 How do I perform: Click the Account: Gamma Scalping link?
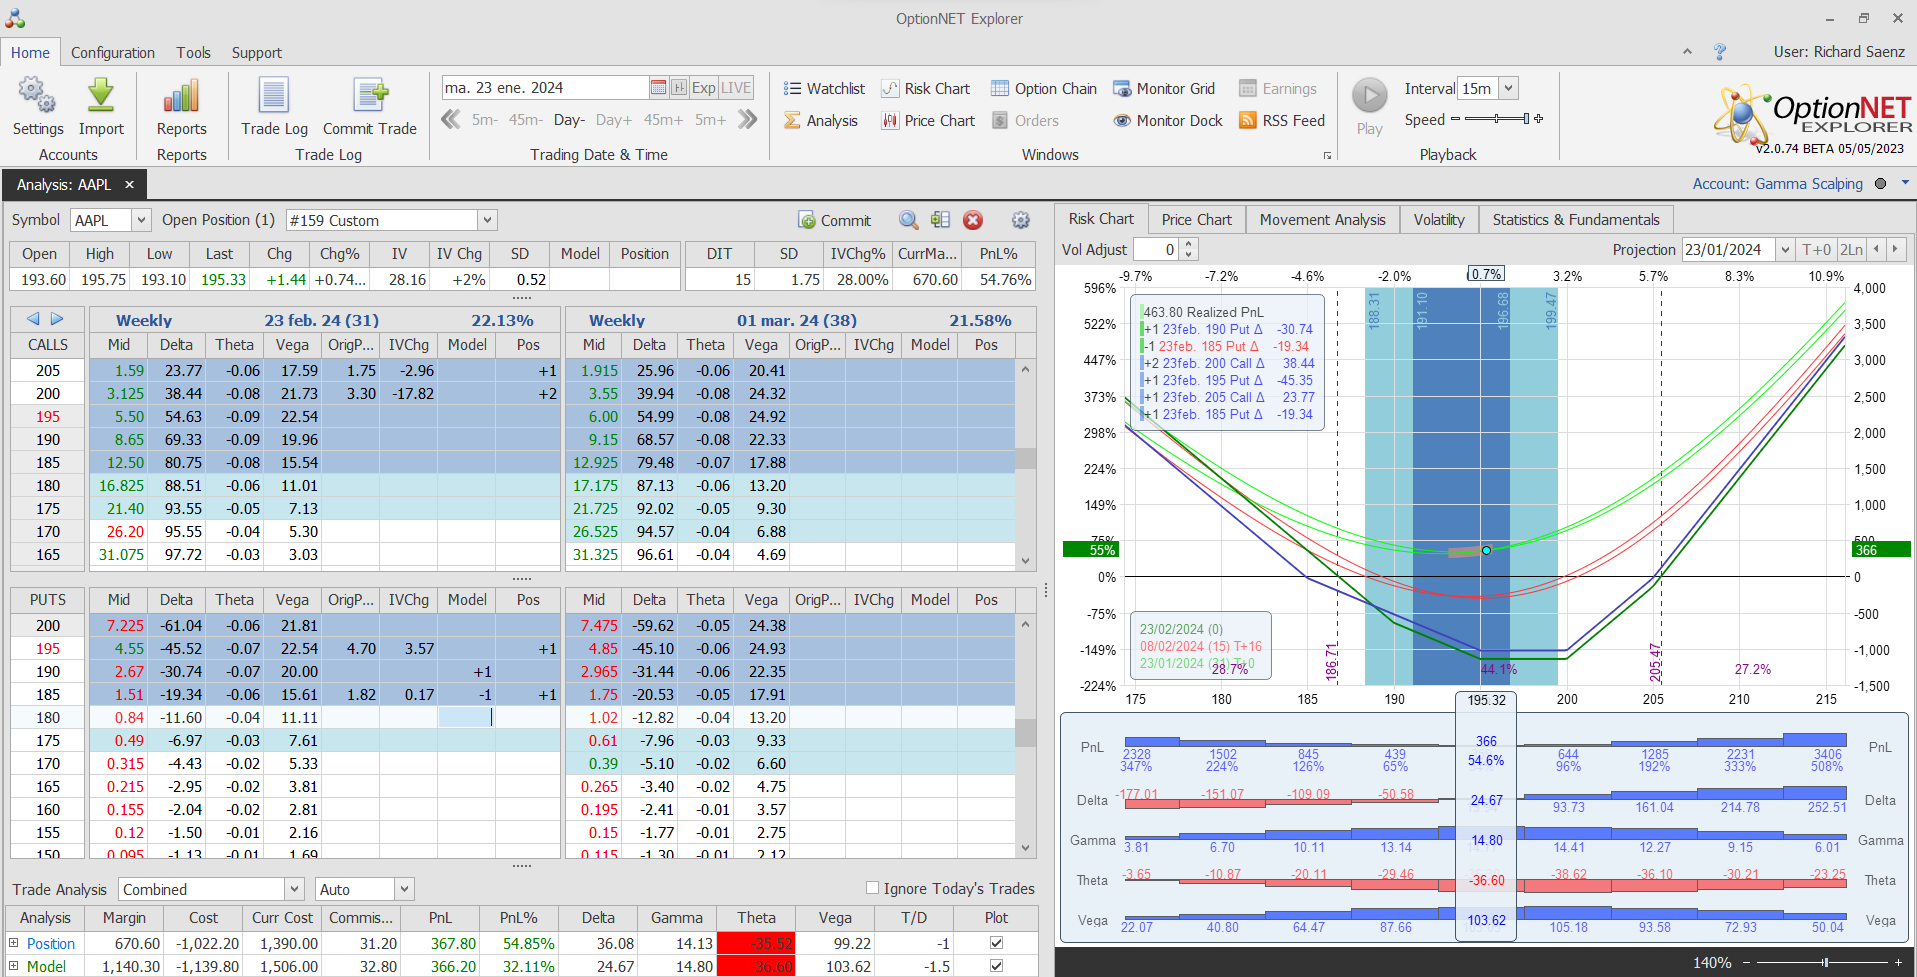point(1777,184)
